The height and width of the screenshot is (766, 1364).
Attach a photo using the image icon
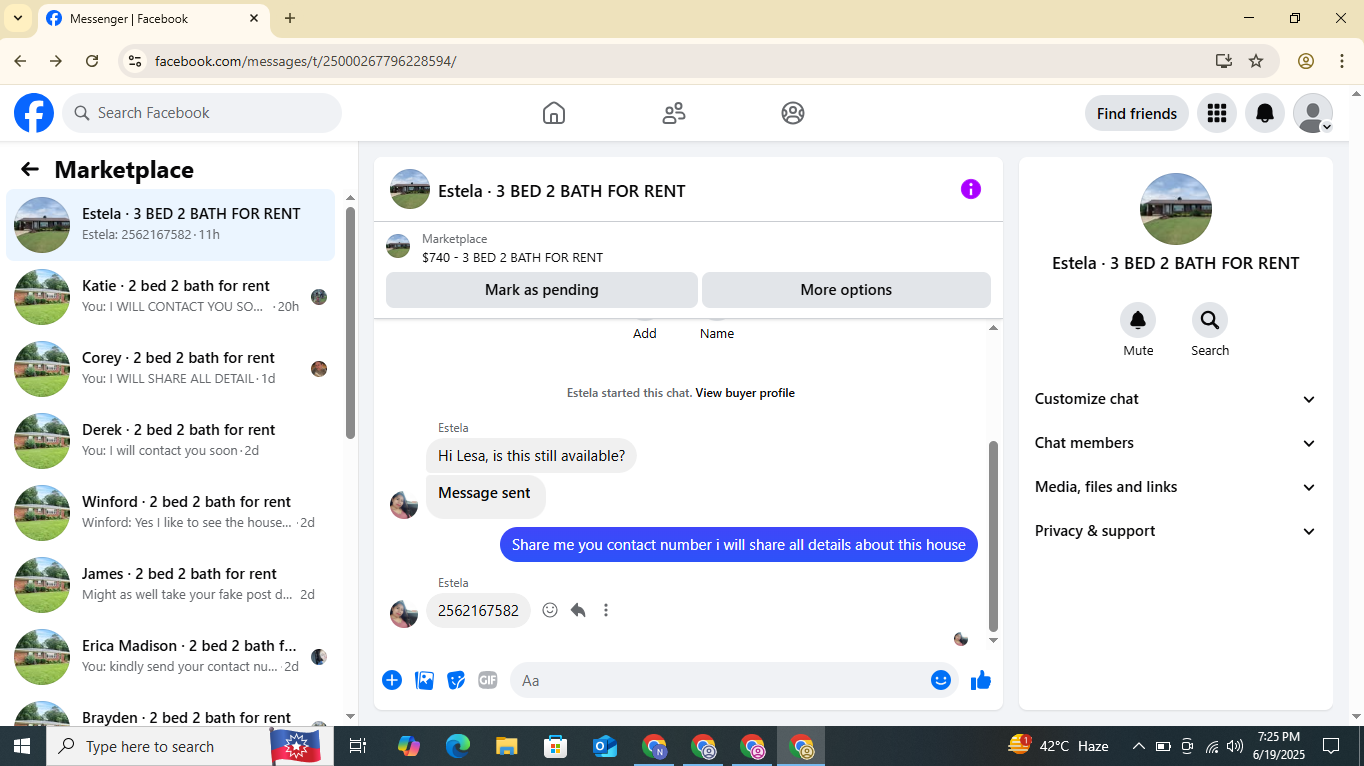click(x=425, y=680)
